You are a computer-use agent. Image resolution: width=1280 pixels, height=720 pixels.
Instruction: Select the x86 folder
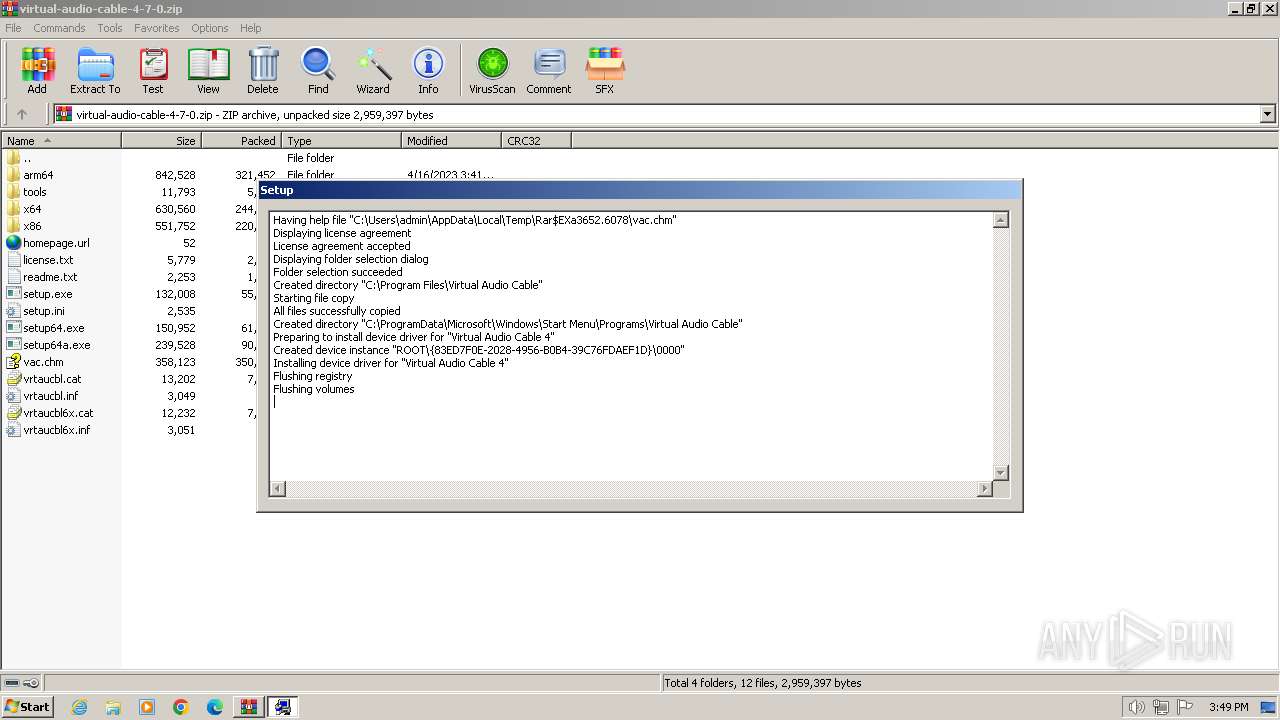click(32, 226)
